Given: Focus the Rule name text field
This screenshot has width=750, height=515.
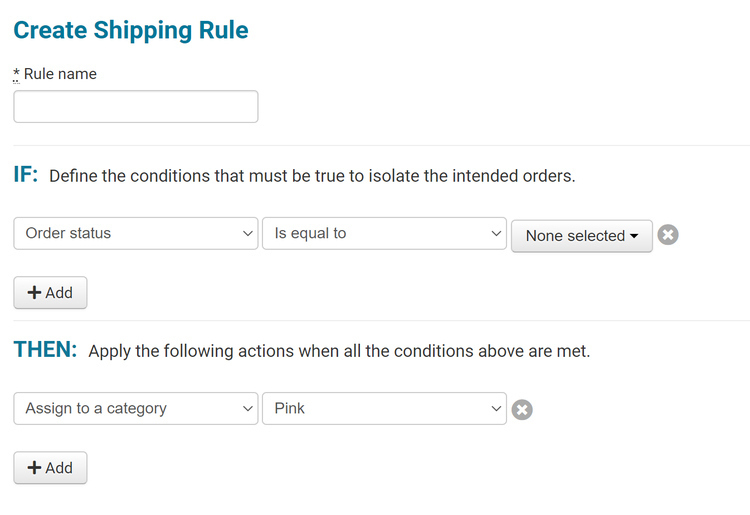Looking at the screenshot, I should tap(135, 107).
